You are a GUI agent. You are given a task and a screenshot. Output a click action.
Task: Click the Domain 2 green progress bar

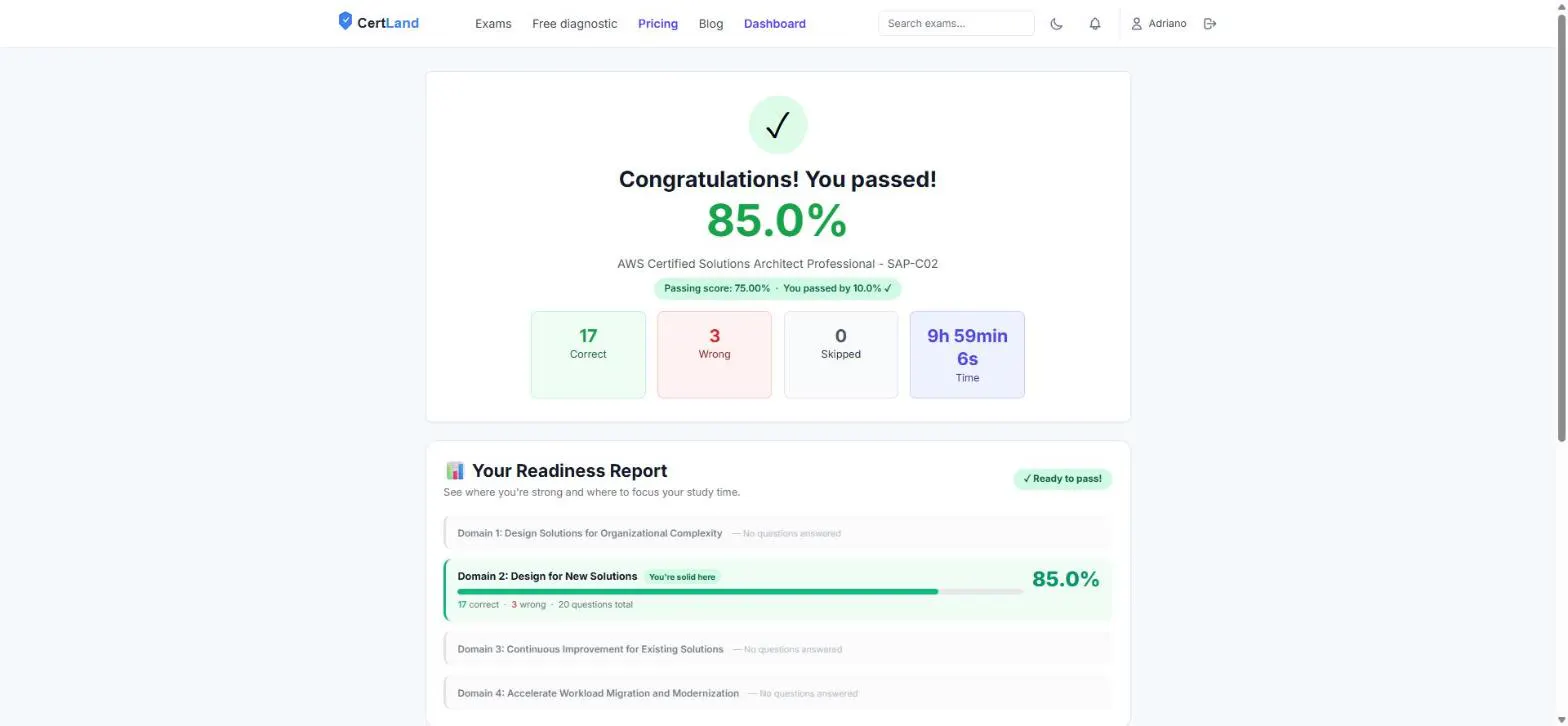(x=698, y=592)
